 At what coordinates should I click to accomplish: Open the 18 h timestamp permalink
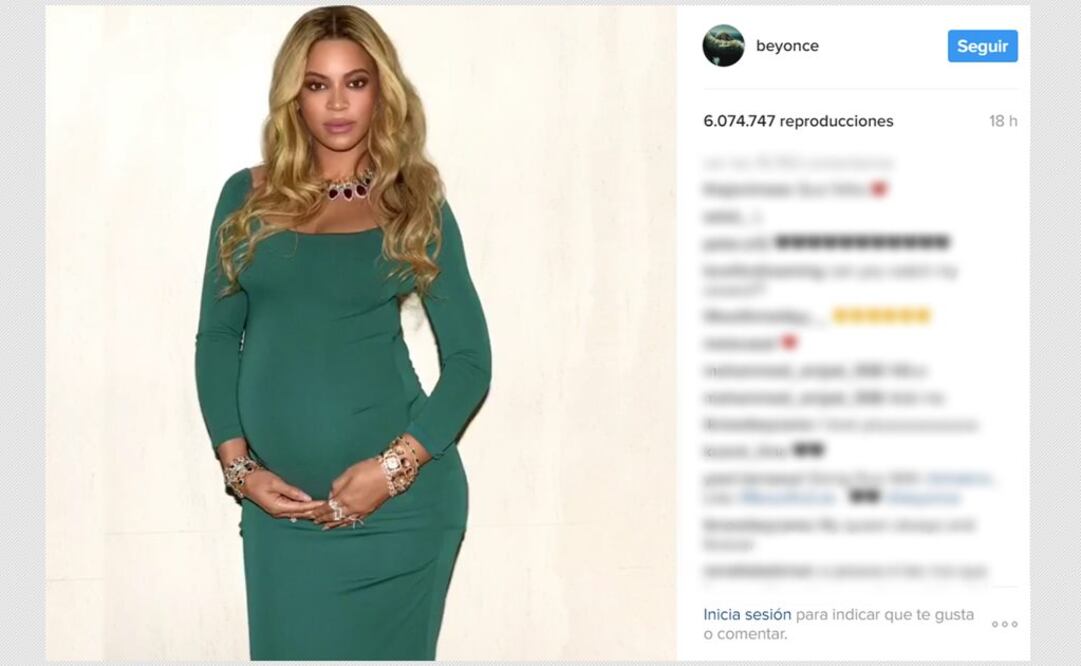1003,121
